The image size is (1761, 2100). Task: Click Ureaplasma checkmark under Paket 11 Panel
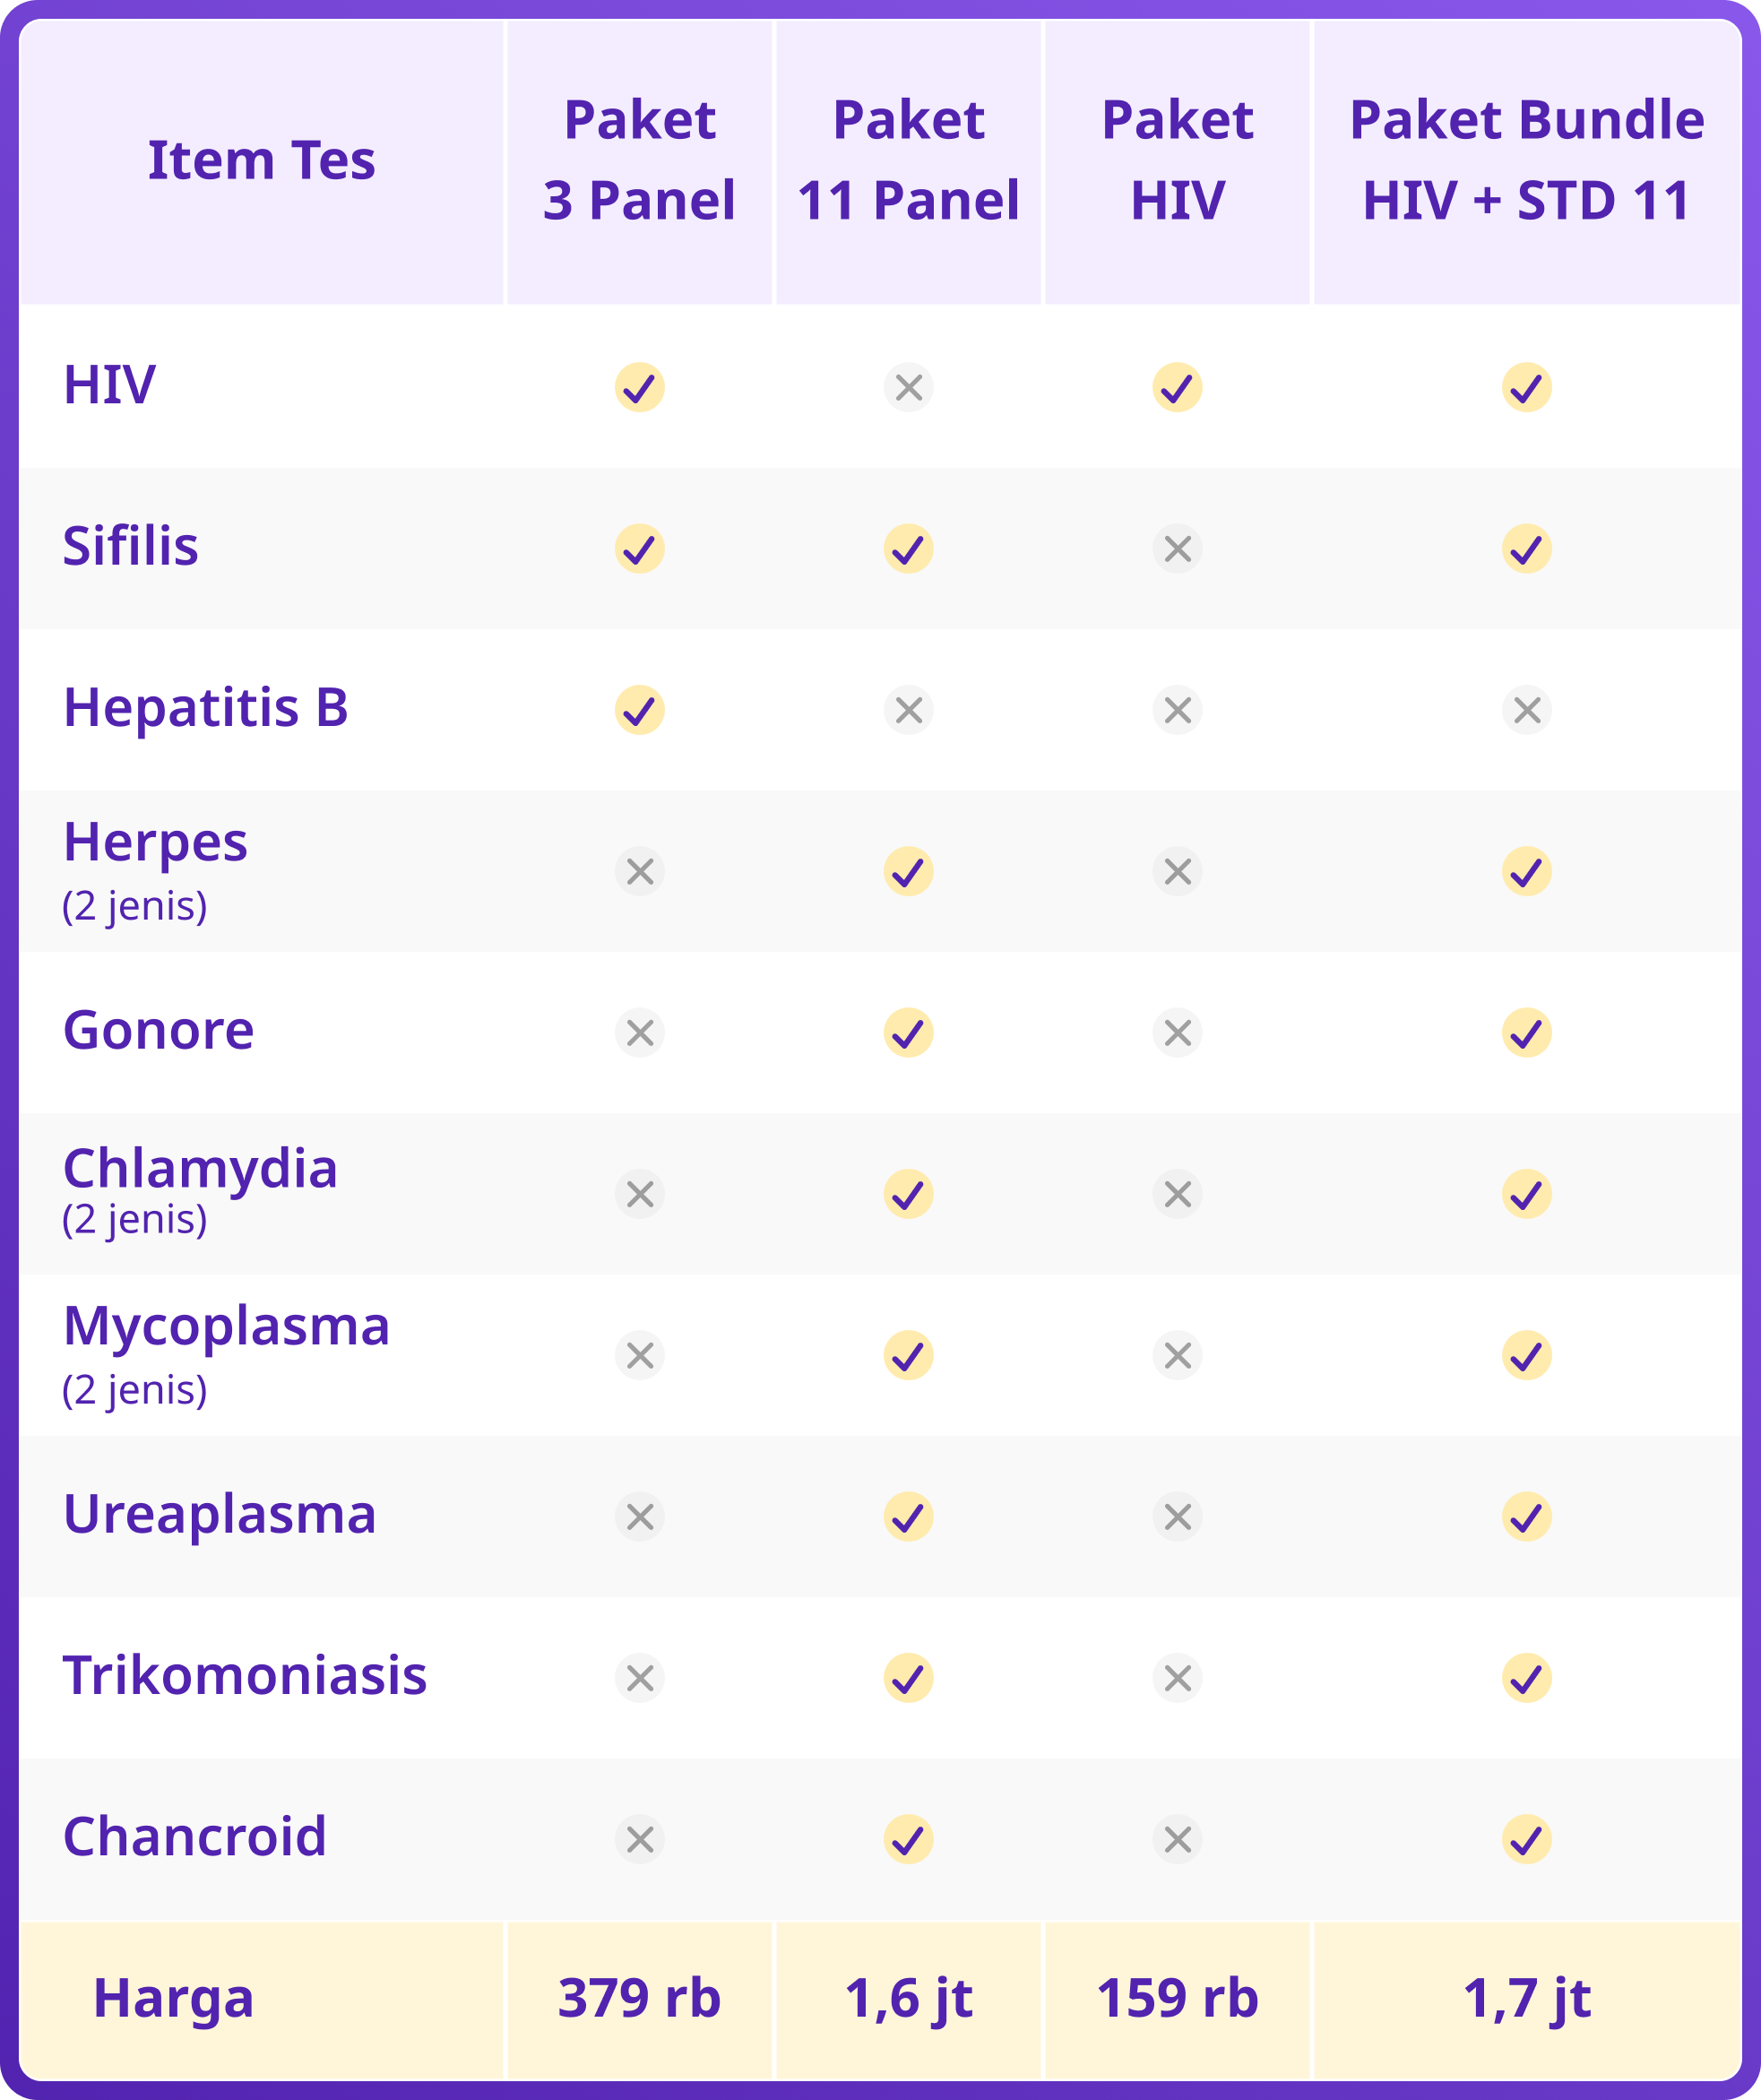(908, 1517)
